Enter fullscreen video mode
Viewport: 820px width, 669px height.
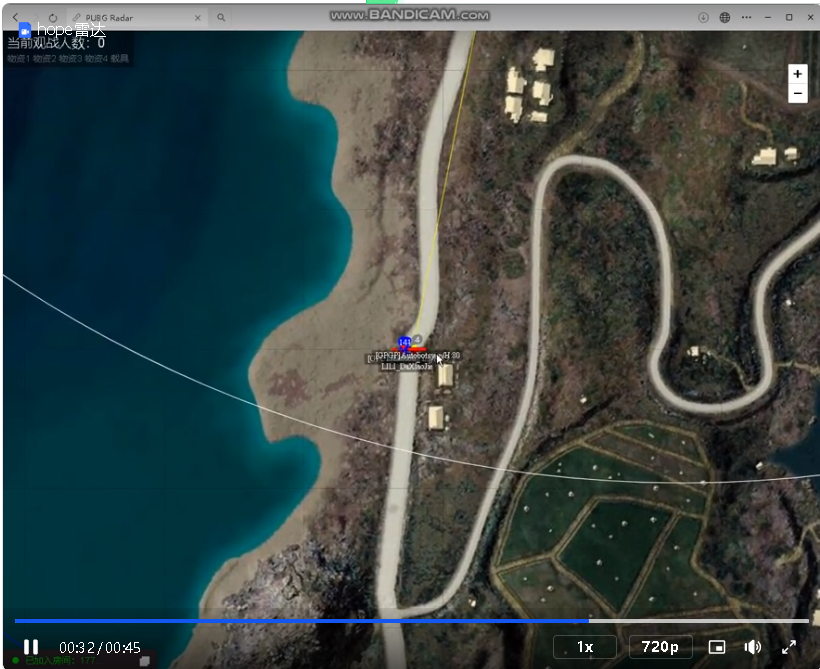[788, 647]
